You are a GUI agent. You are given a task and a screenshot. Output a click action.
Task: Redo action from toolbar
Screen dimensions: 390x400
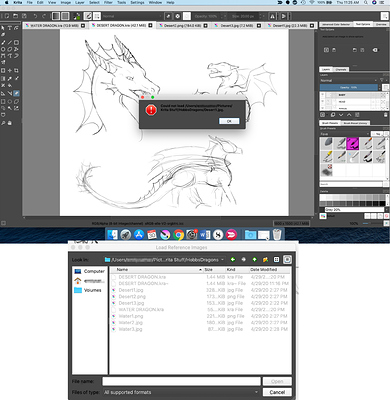pos(44,16)
